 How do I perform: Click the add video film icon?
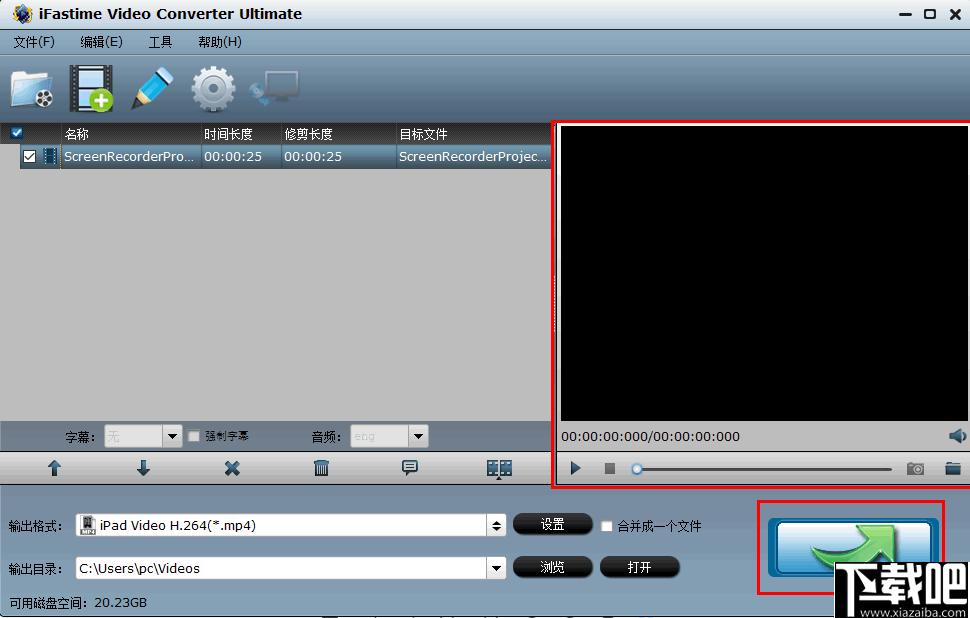click(x=91, y=88)
